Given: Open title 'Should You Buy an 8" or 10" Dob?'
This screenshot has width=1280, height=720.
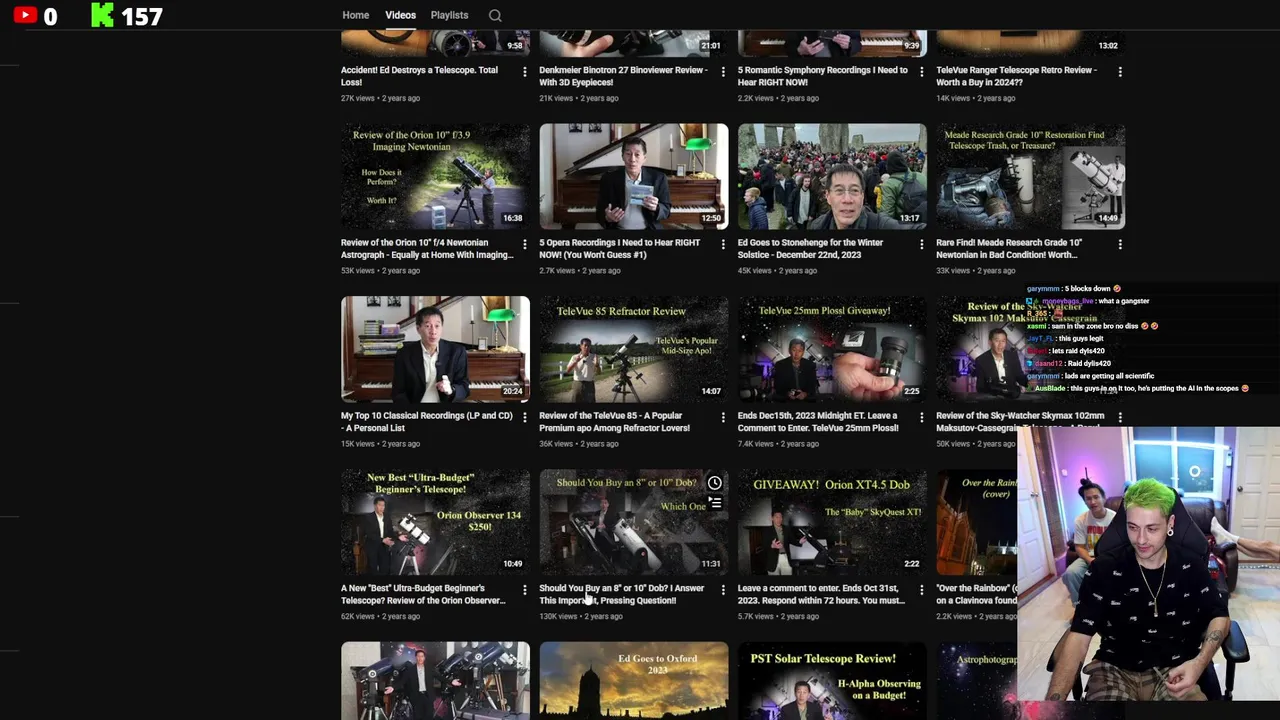Looking at the screenshot, I should 622,595.
